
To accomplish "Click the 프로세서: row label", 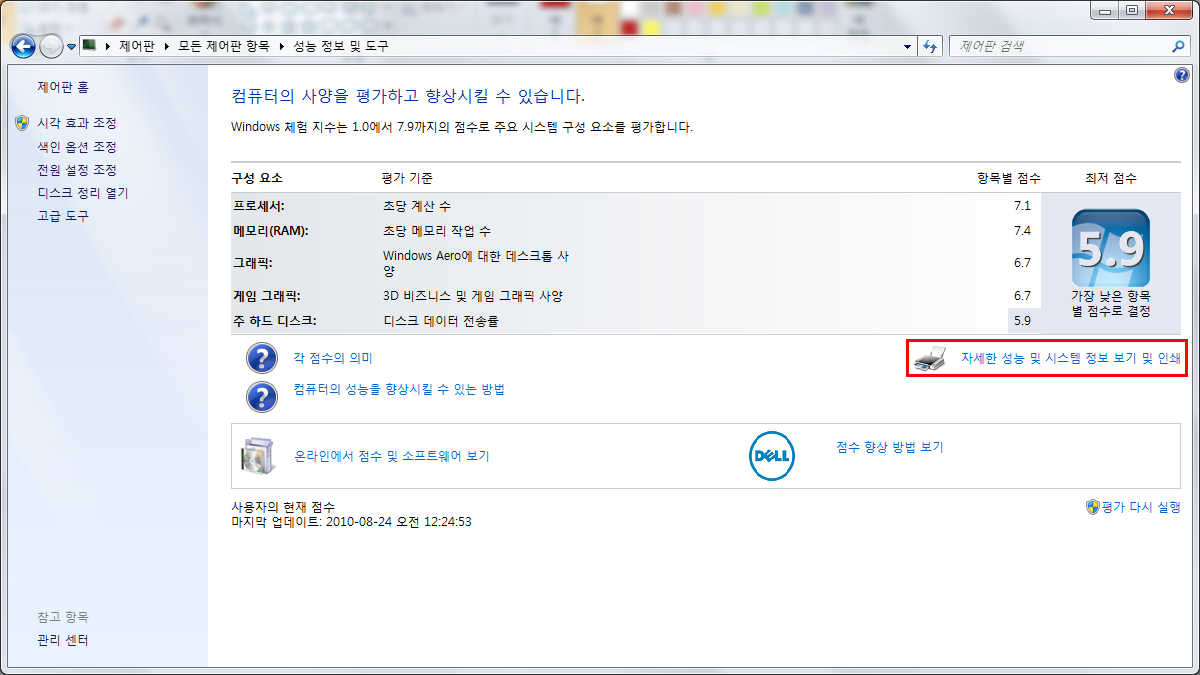I will [x=259, y=206].
